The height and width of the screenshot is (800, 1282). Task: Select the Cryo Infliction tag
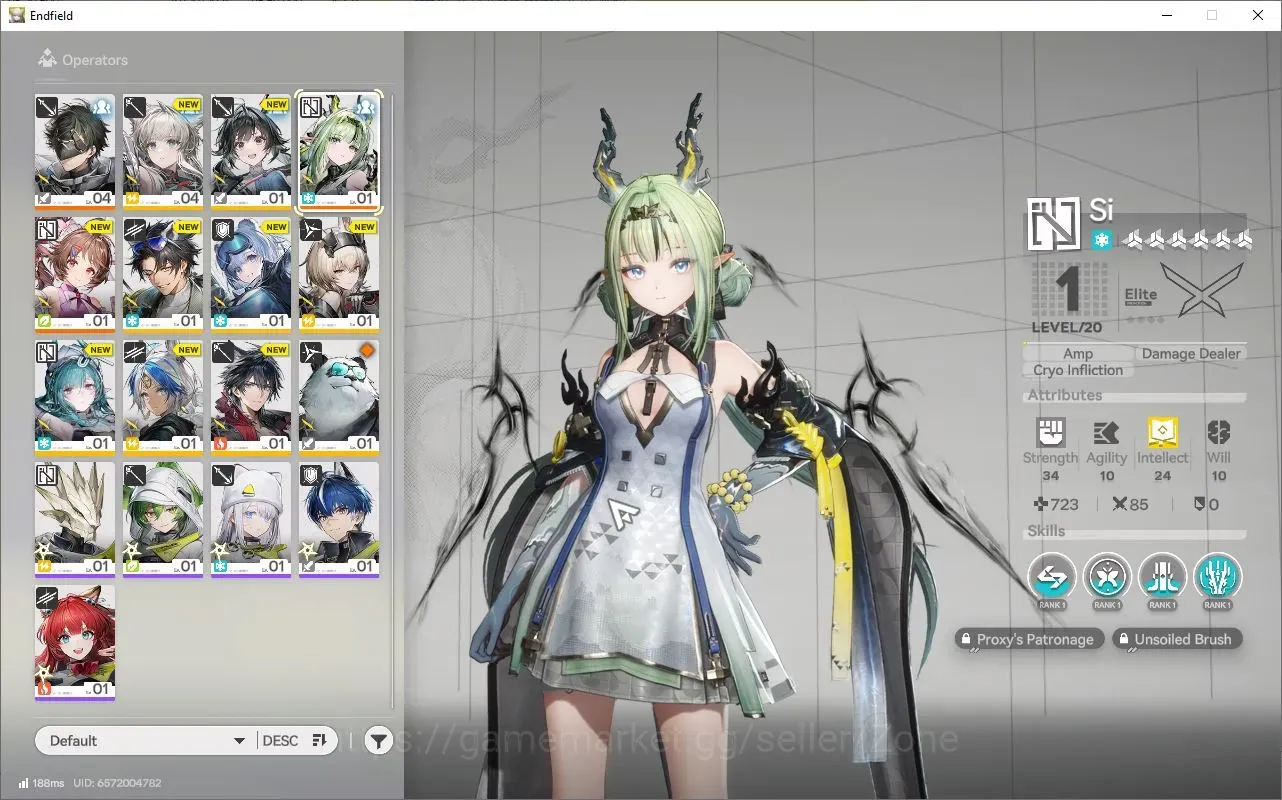[x=1078, y=371]
